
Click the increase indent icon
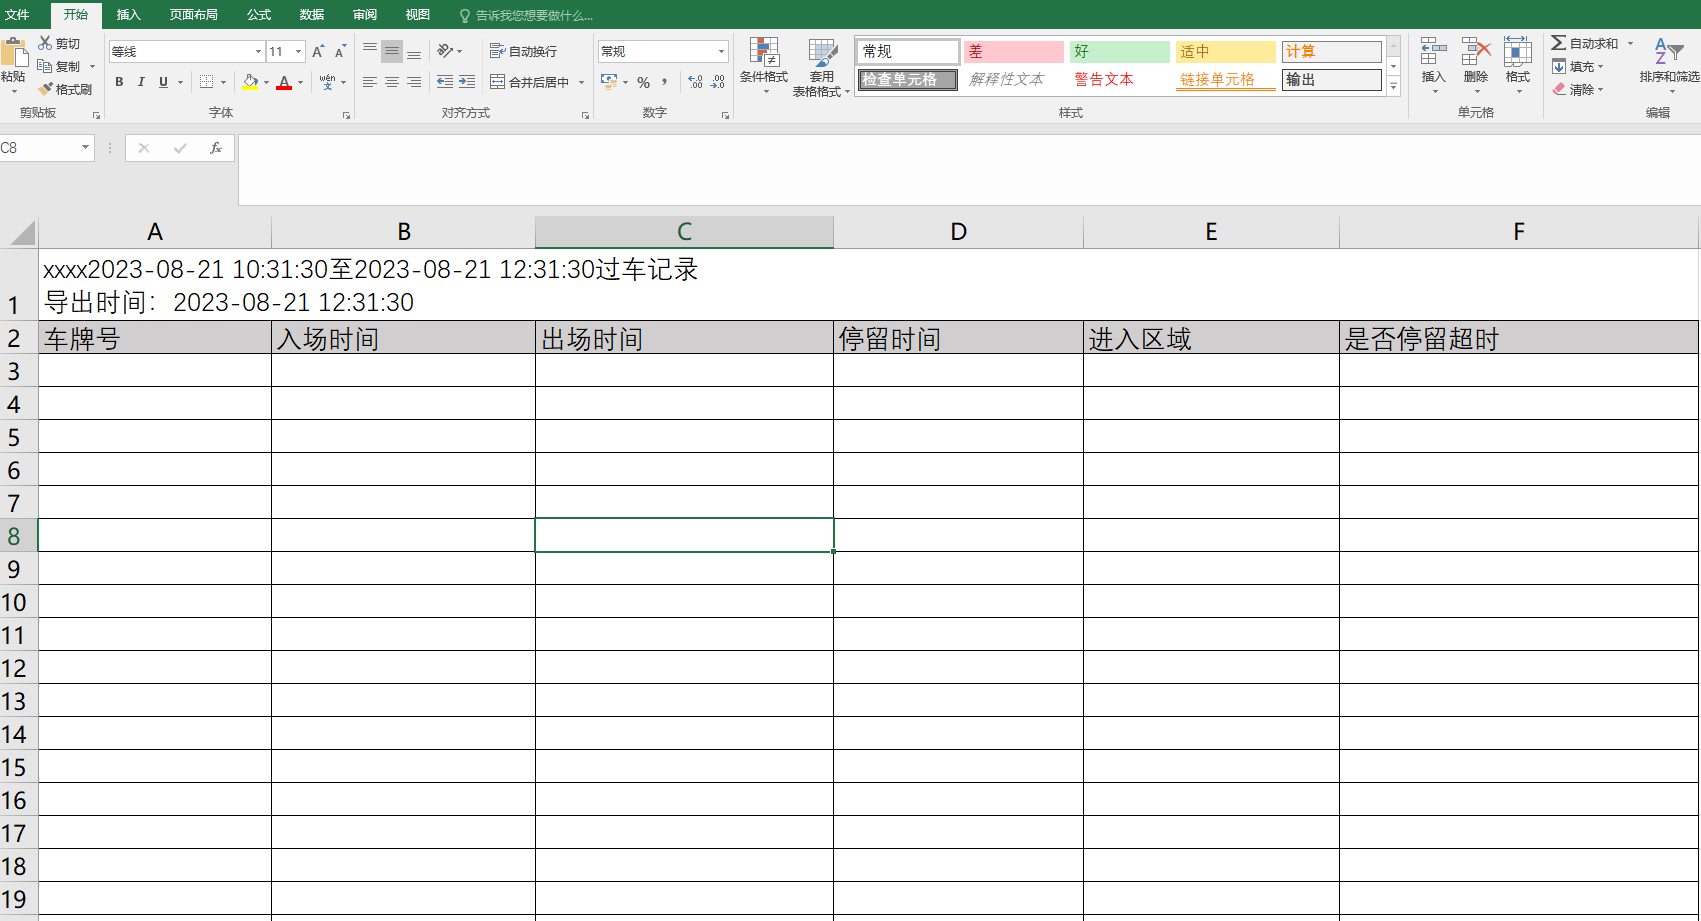pos(467,82)
